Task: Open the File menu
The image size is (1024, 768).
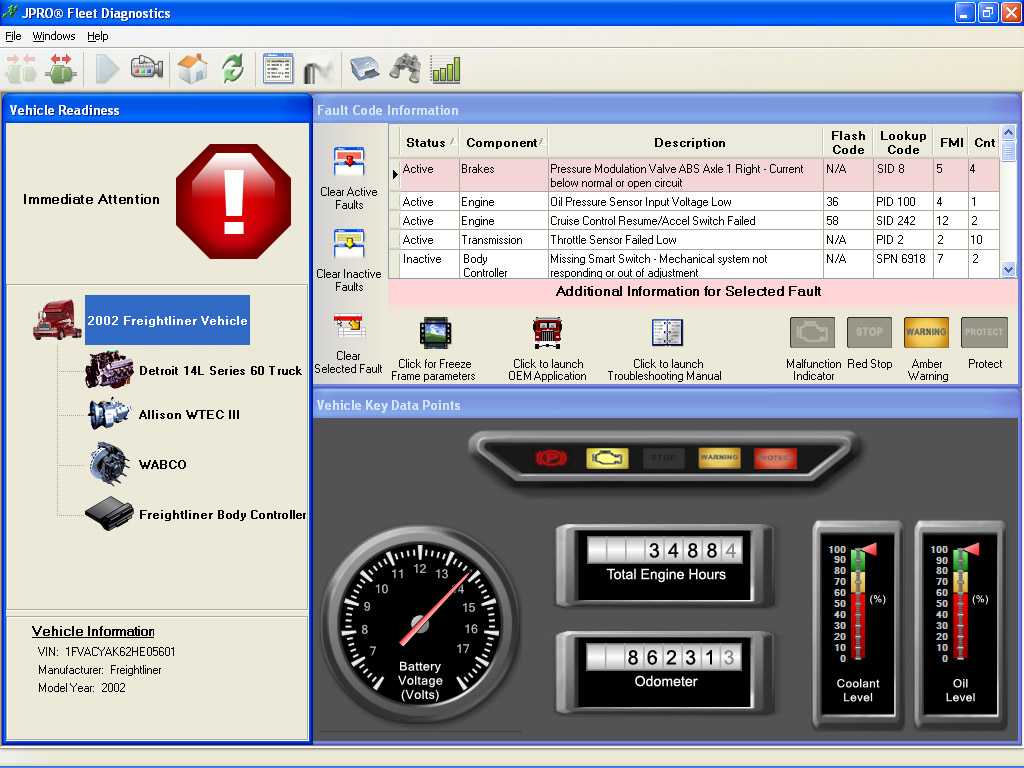Action: (13, 36)
